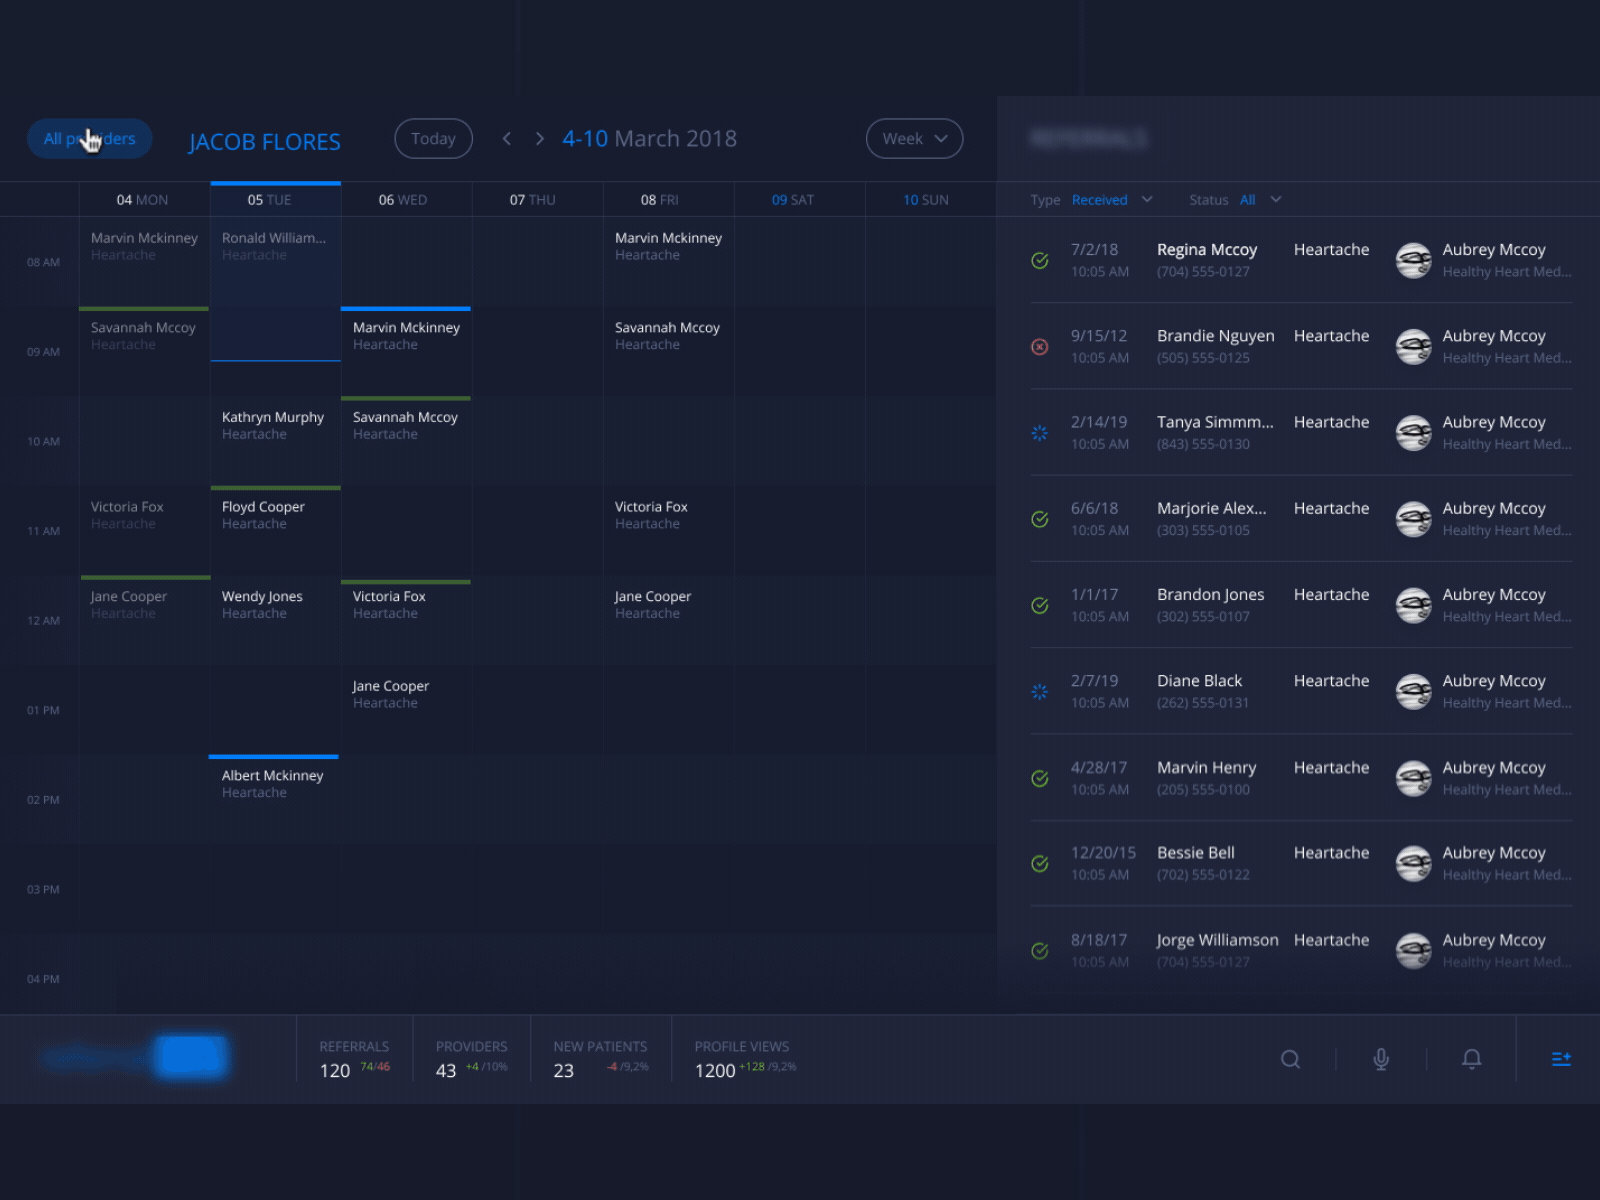Open Tuesday Kathryn Murphy appointment
1600x1200 pixels.
coord(275,441)
